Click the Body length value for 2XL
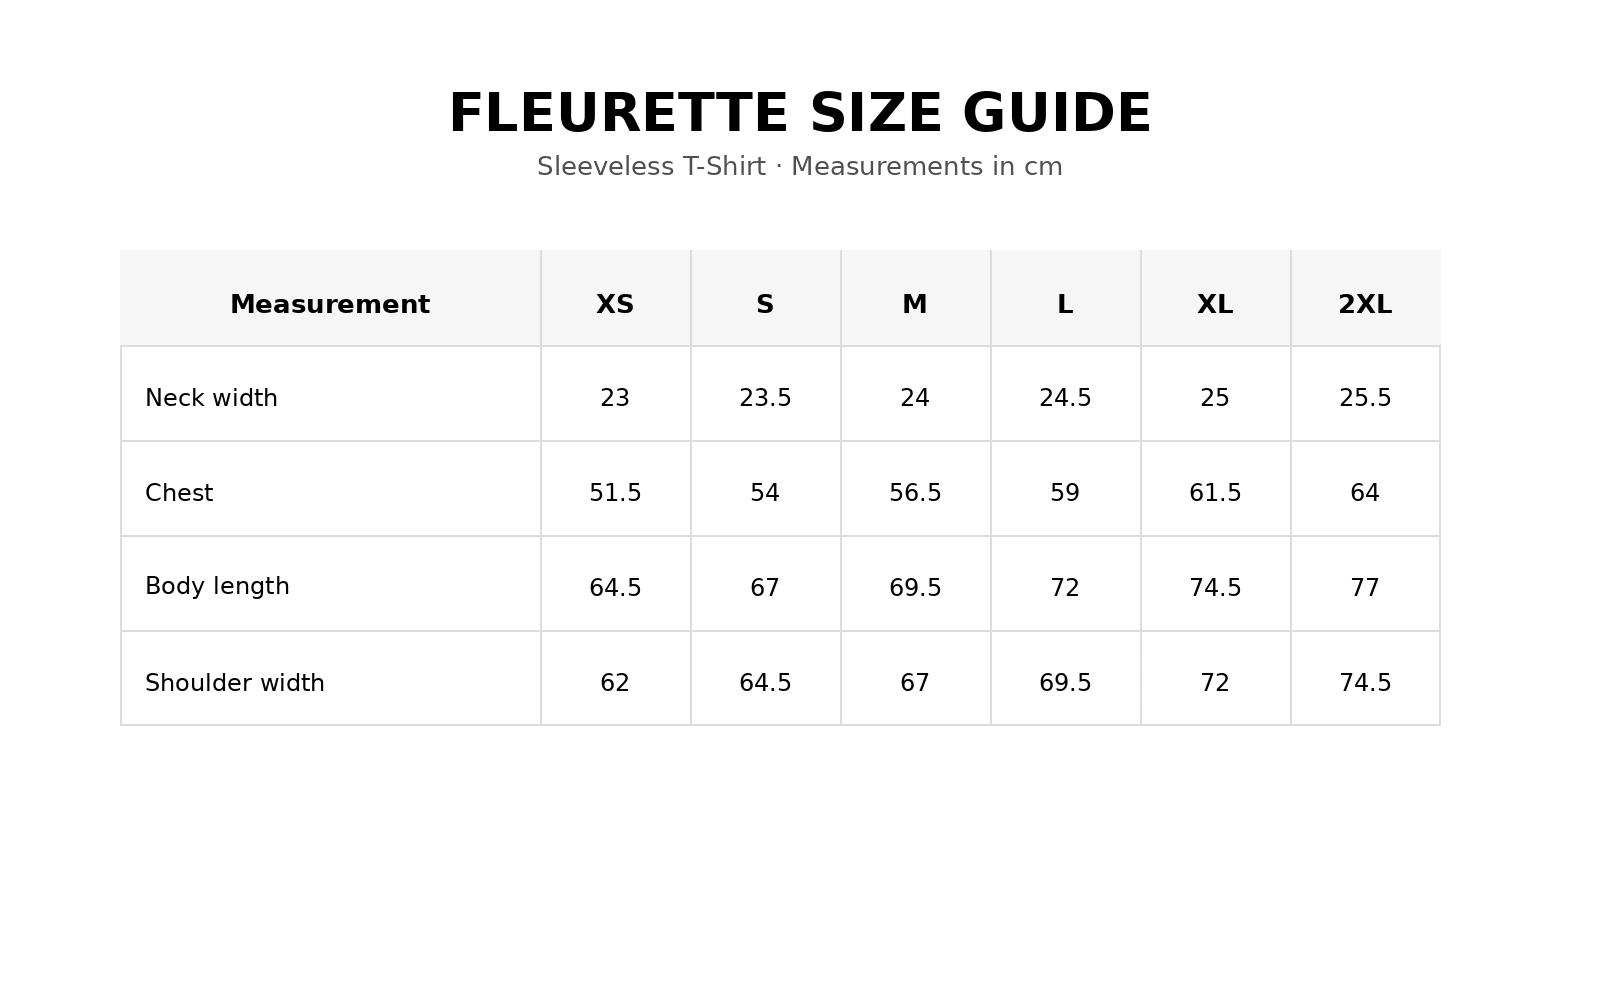Screen dimensions: 1600x1000 (x=1365, y=588)
